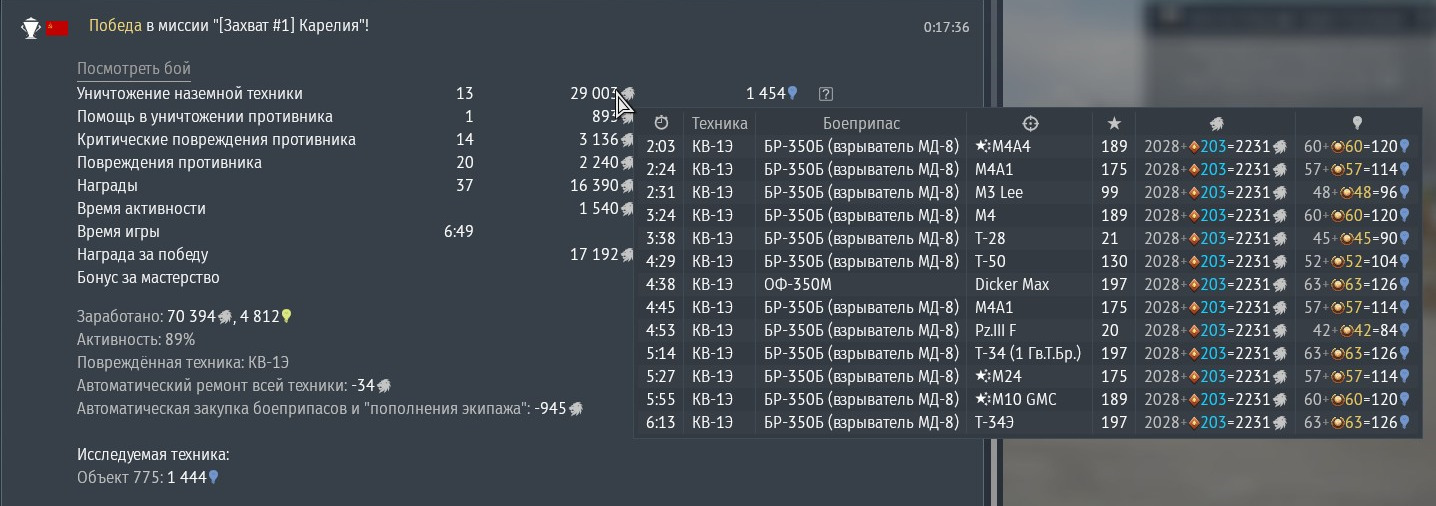This screenshot has width=1436, height=506.
Task: Select the "Техника" column header
Action: (719, 123)
